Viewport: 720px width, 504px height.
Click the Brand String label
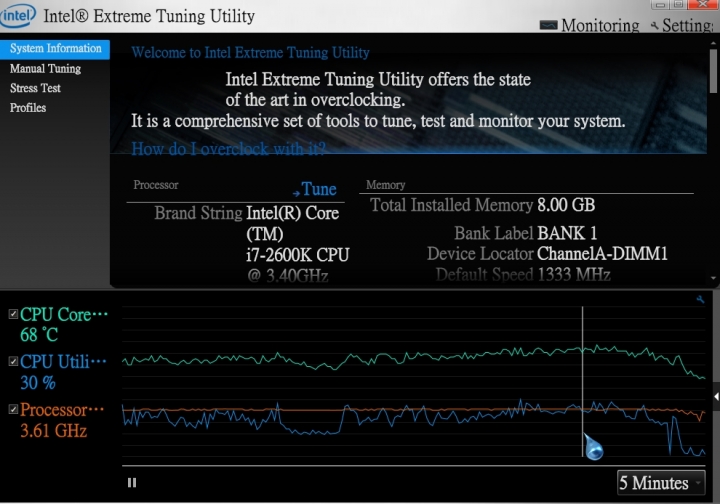[198, 213]
